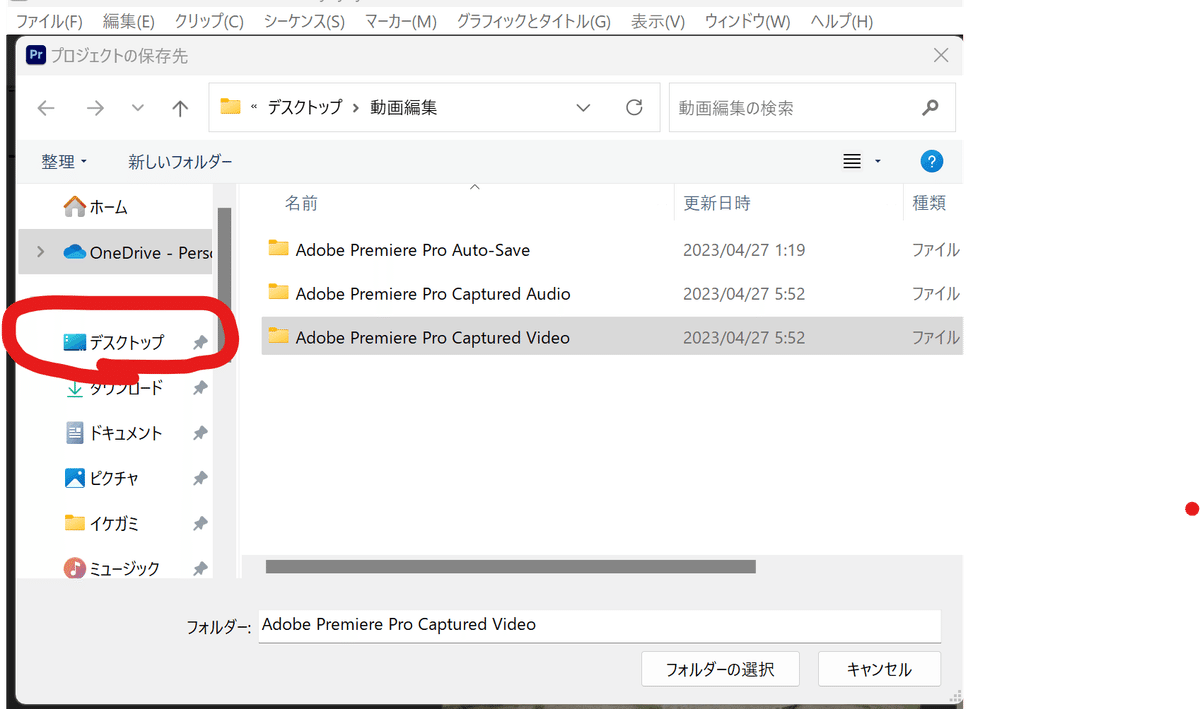Expand the OneDrive tree node
This screenshot has height=709, width=1200.
[40, 252]
